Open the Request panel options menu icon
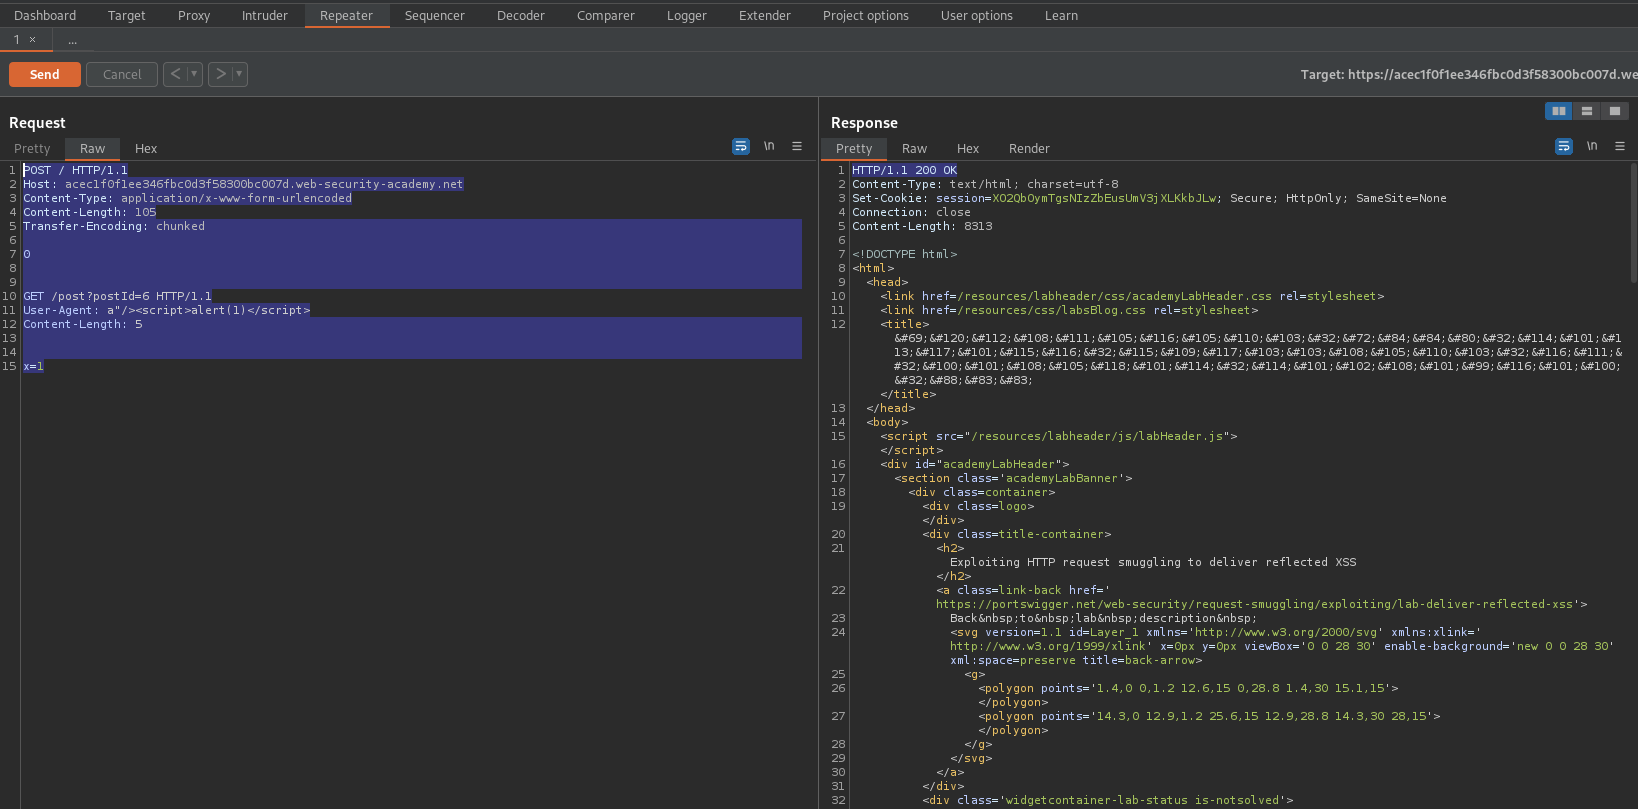 [x=797, y=146]
